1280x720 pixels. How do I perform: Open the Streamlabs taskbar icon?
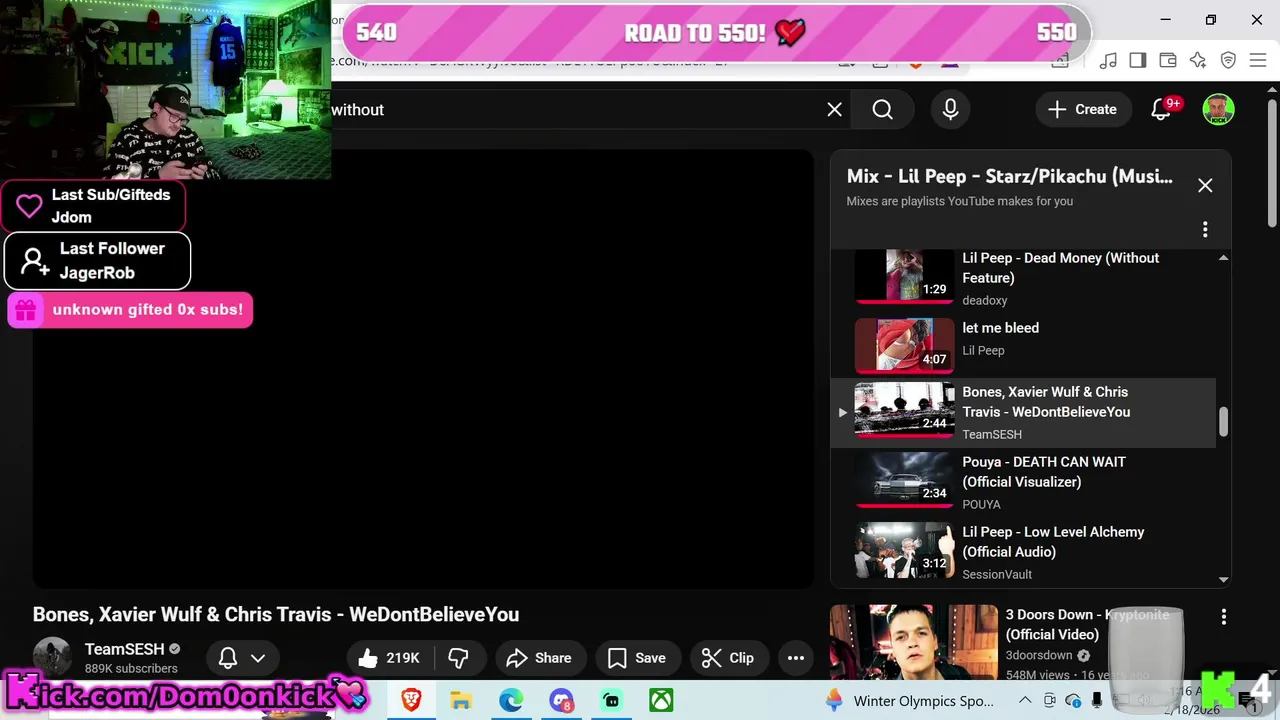coord(611,700)
